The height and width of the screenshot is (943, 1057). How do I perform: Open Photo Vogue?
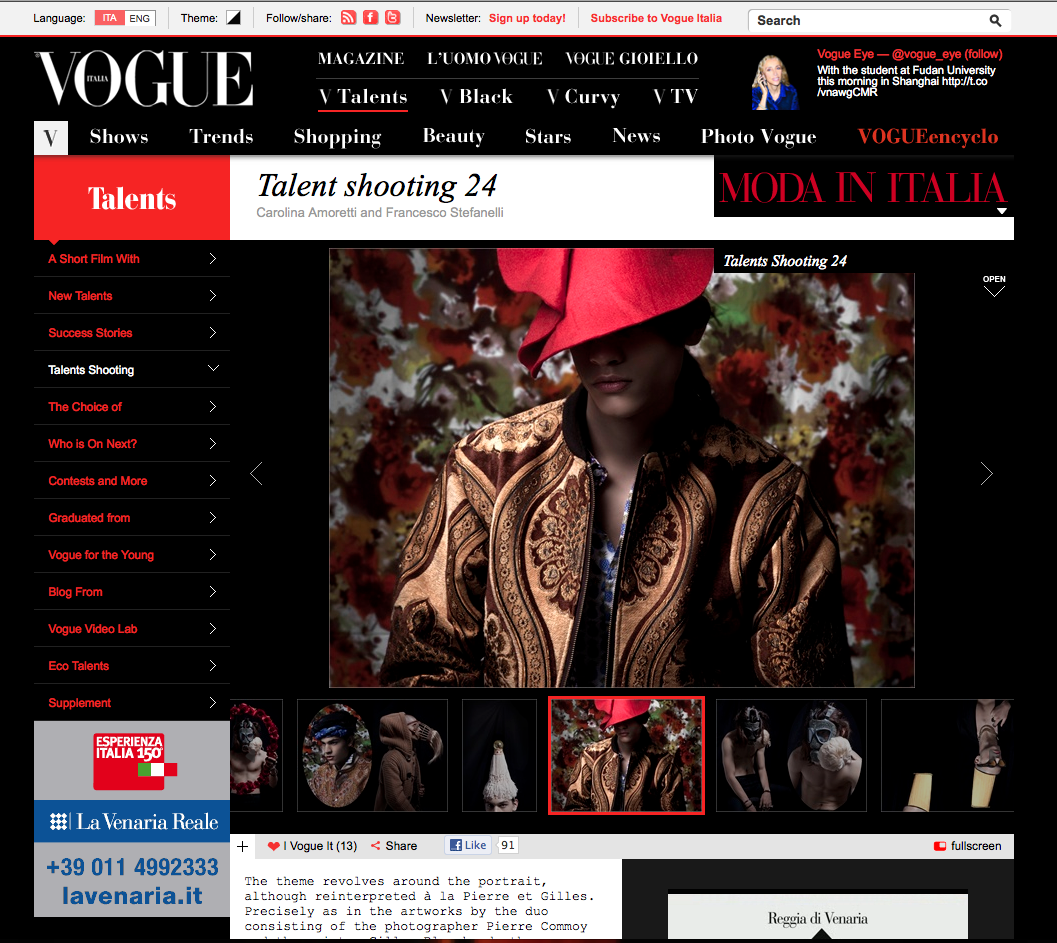tap(758, 138)
